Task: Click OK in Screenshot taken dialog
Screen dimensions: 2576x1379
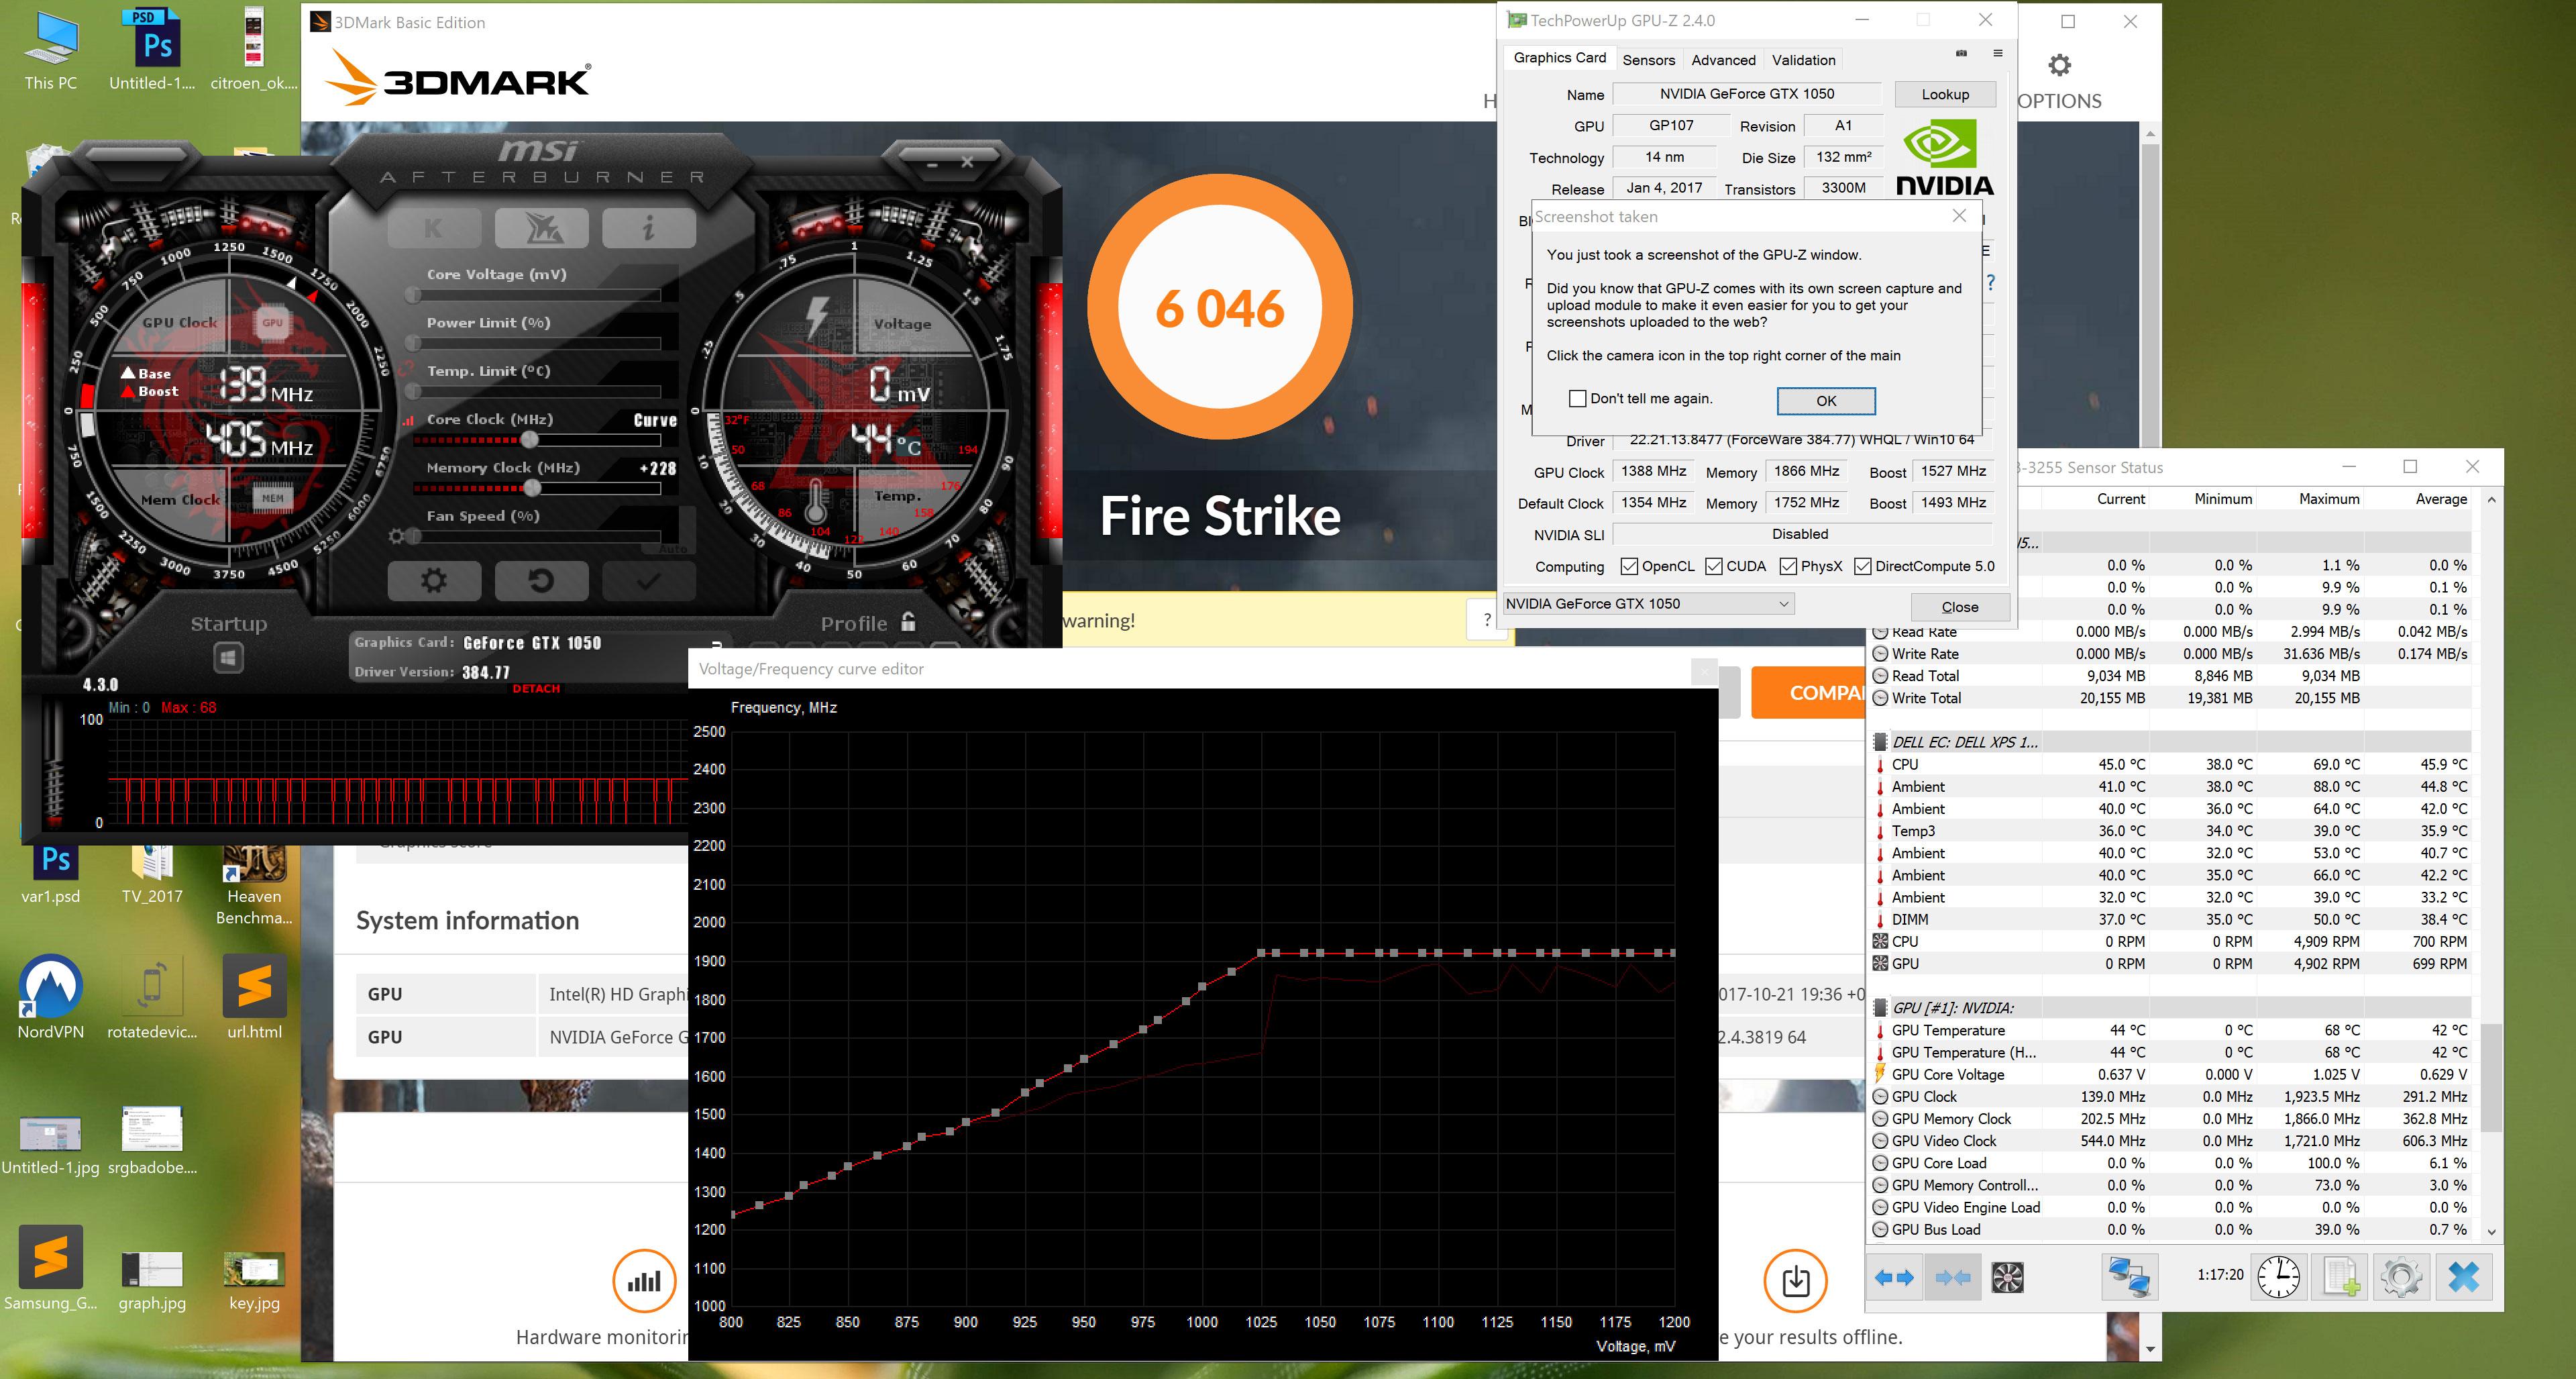Action: pyautogui.click(x=1826, y=400)
